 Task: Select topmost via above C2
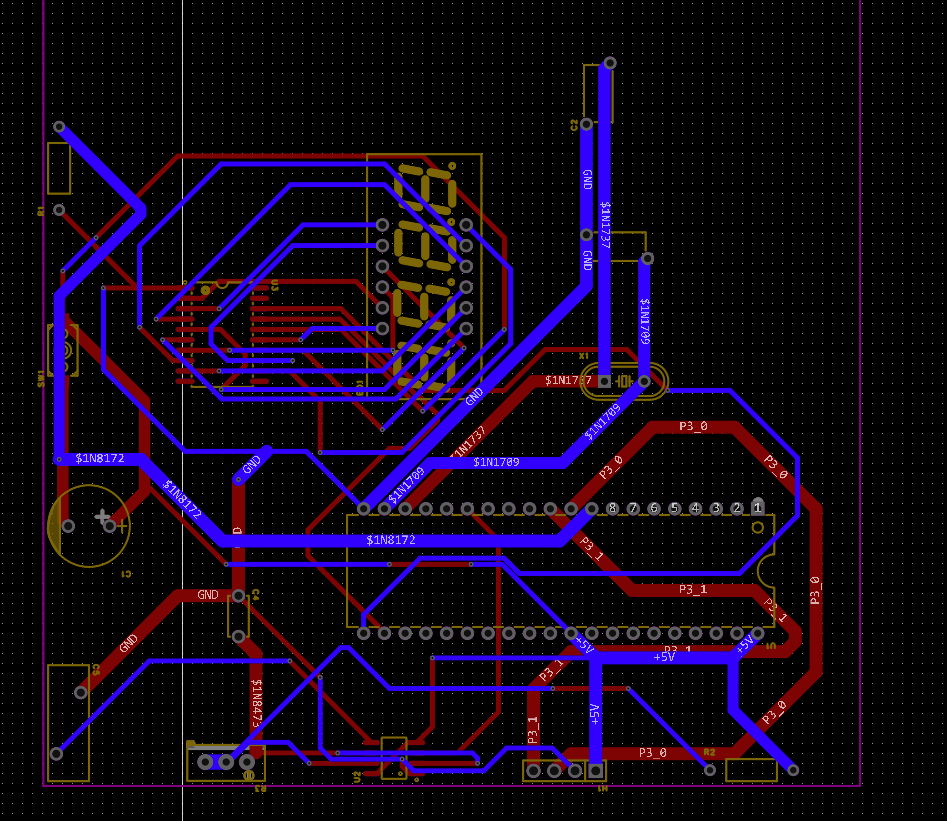pyautogui.click(x=610, y=63)
